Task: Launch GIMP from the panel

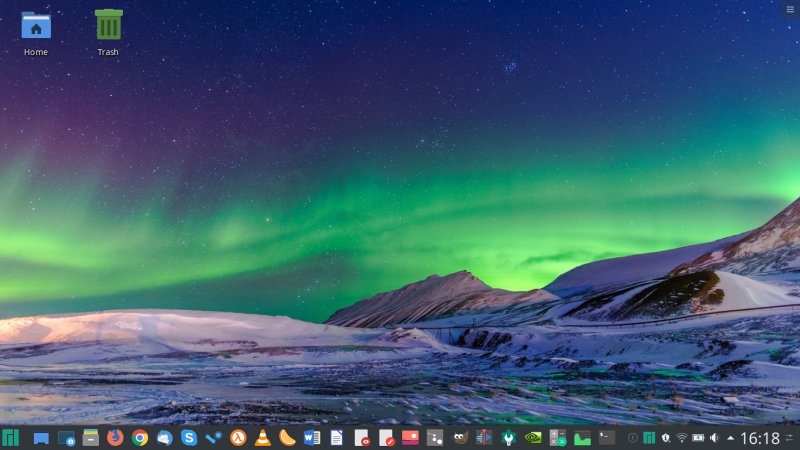Action: pos(460,438)
